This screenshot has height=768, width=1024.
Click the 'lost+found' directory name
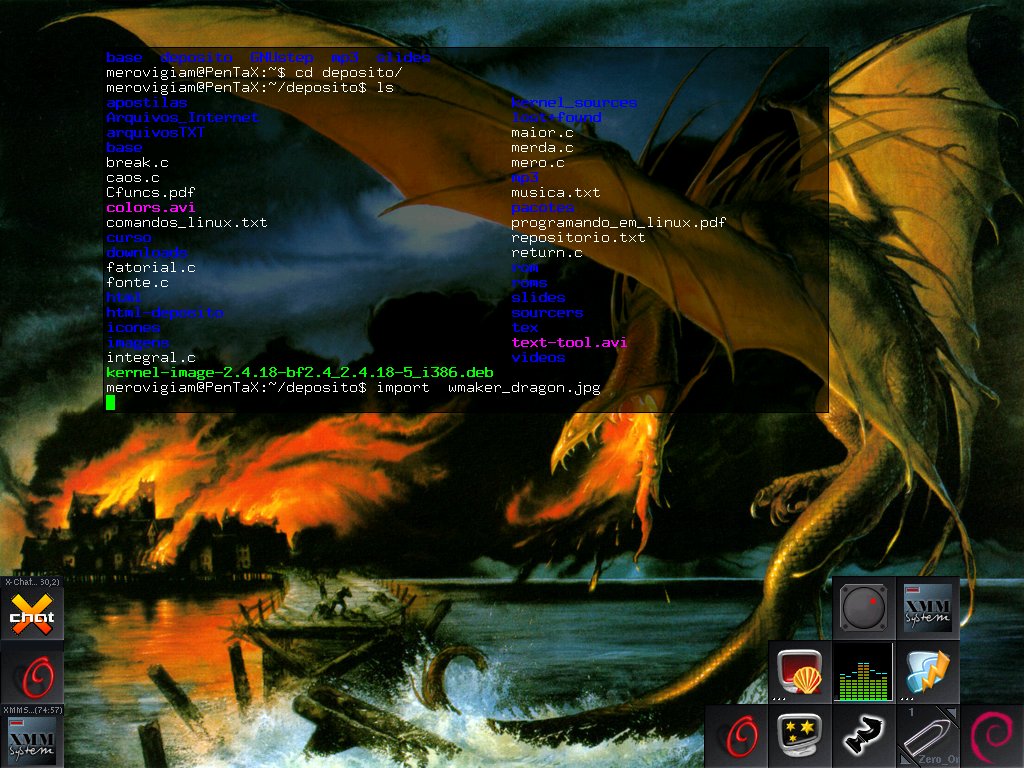[x=556, y=118]
